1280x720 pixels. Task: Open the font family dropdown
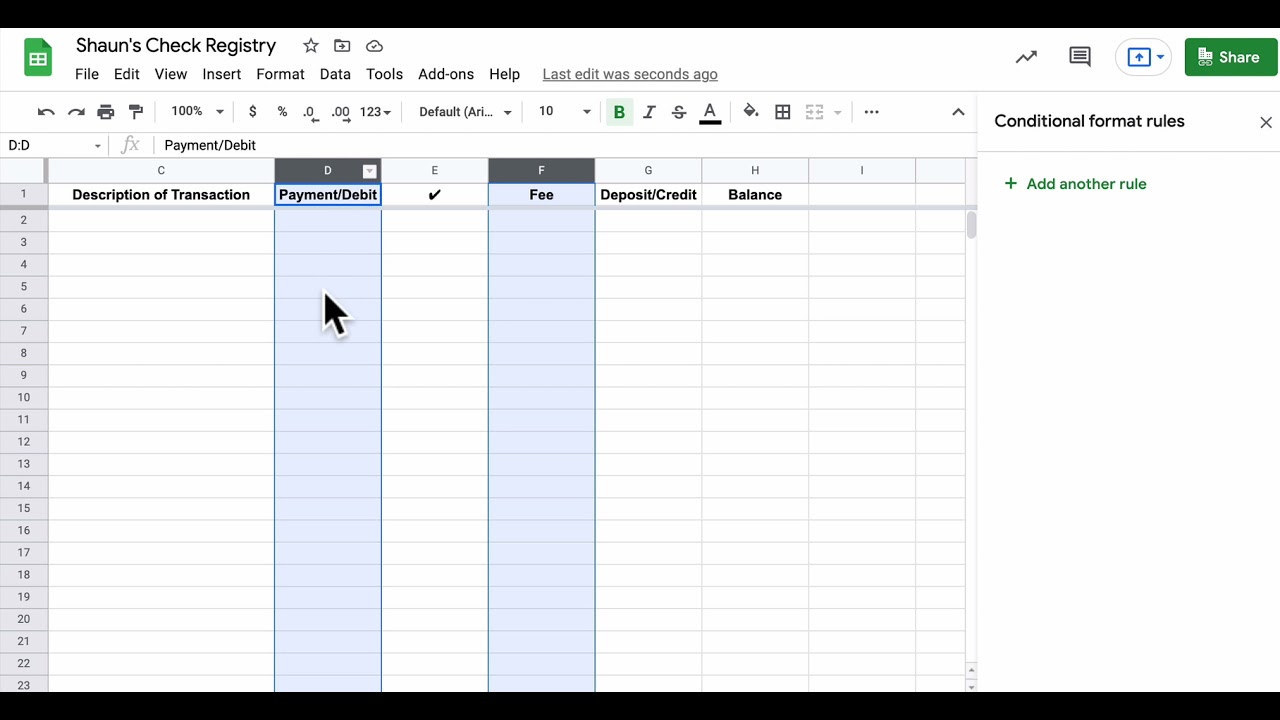point(465,112)
